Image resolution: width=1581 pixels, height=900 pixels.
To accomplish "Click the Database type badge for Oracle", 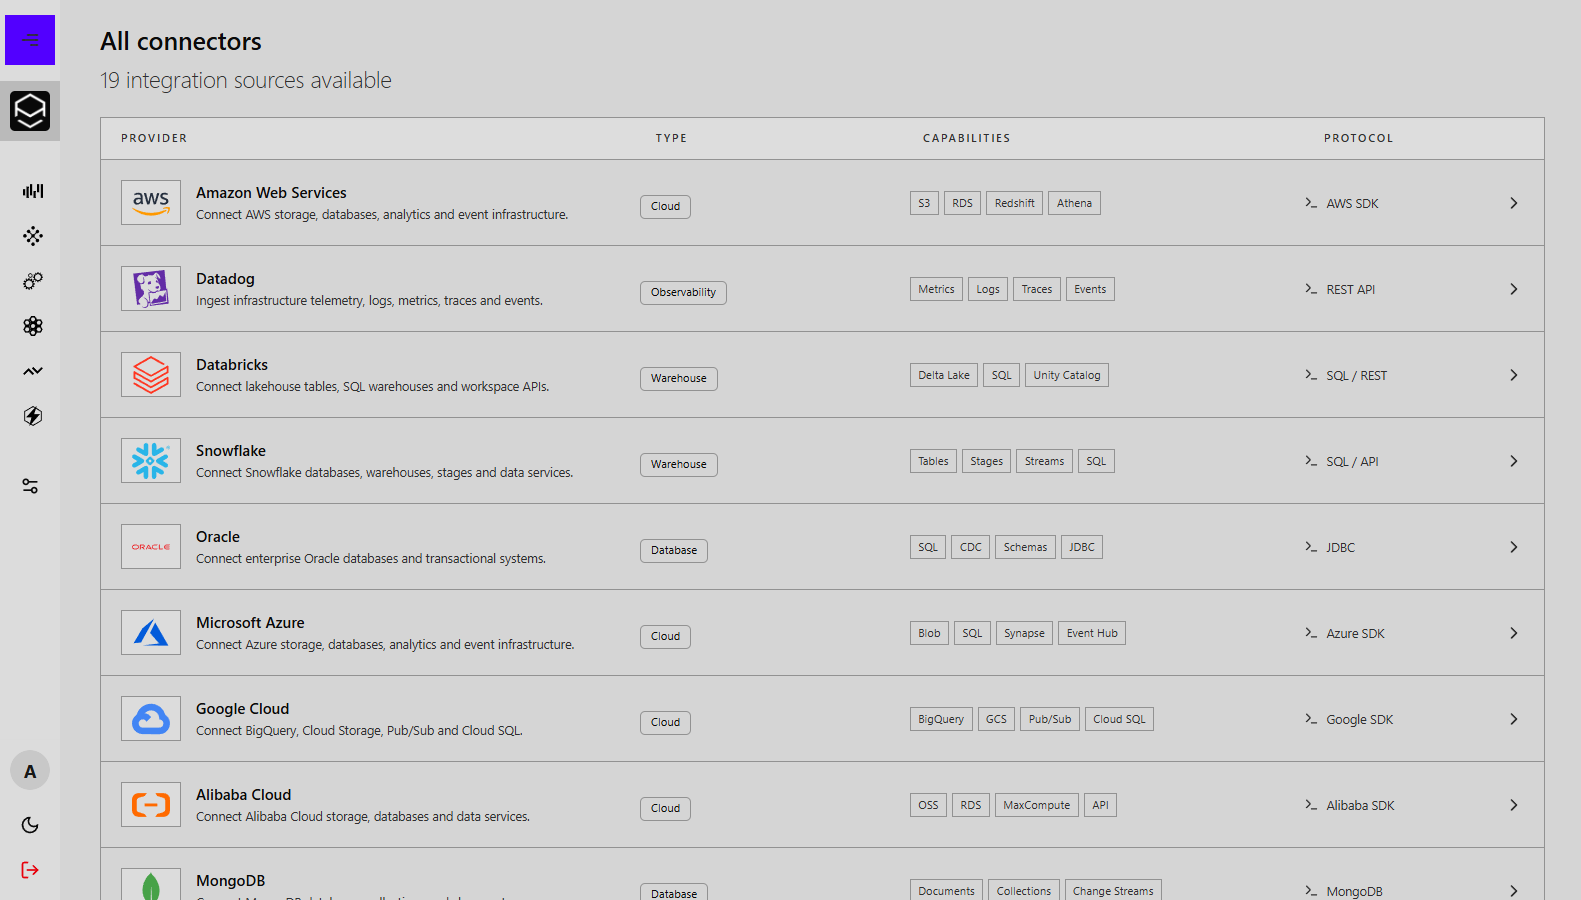I will pos(674,551).
